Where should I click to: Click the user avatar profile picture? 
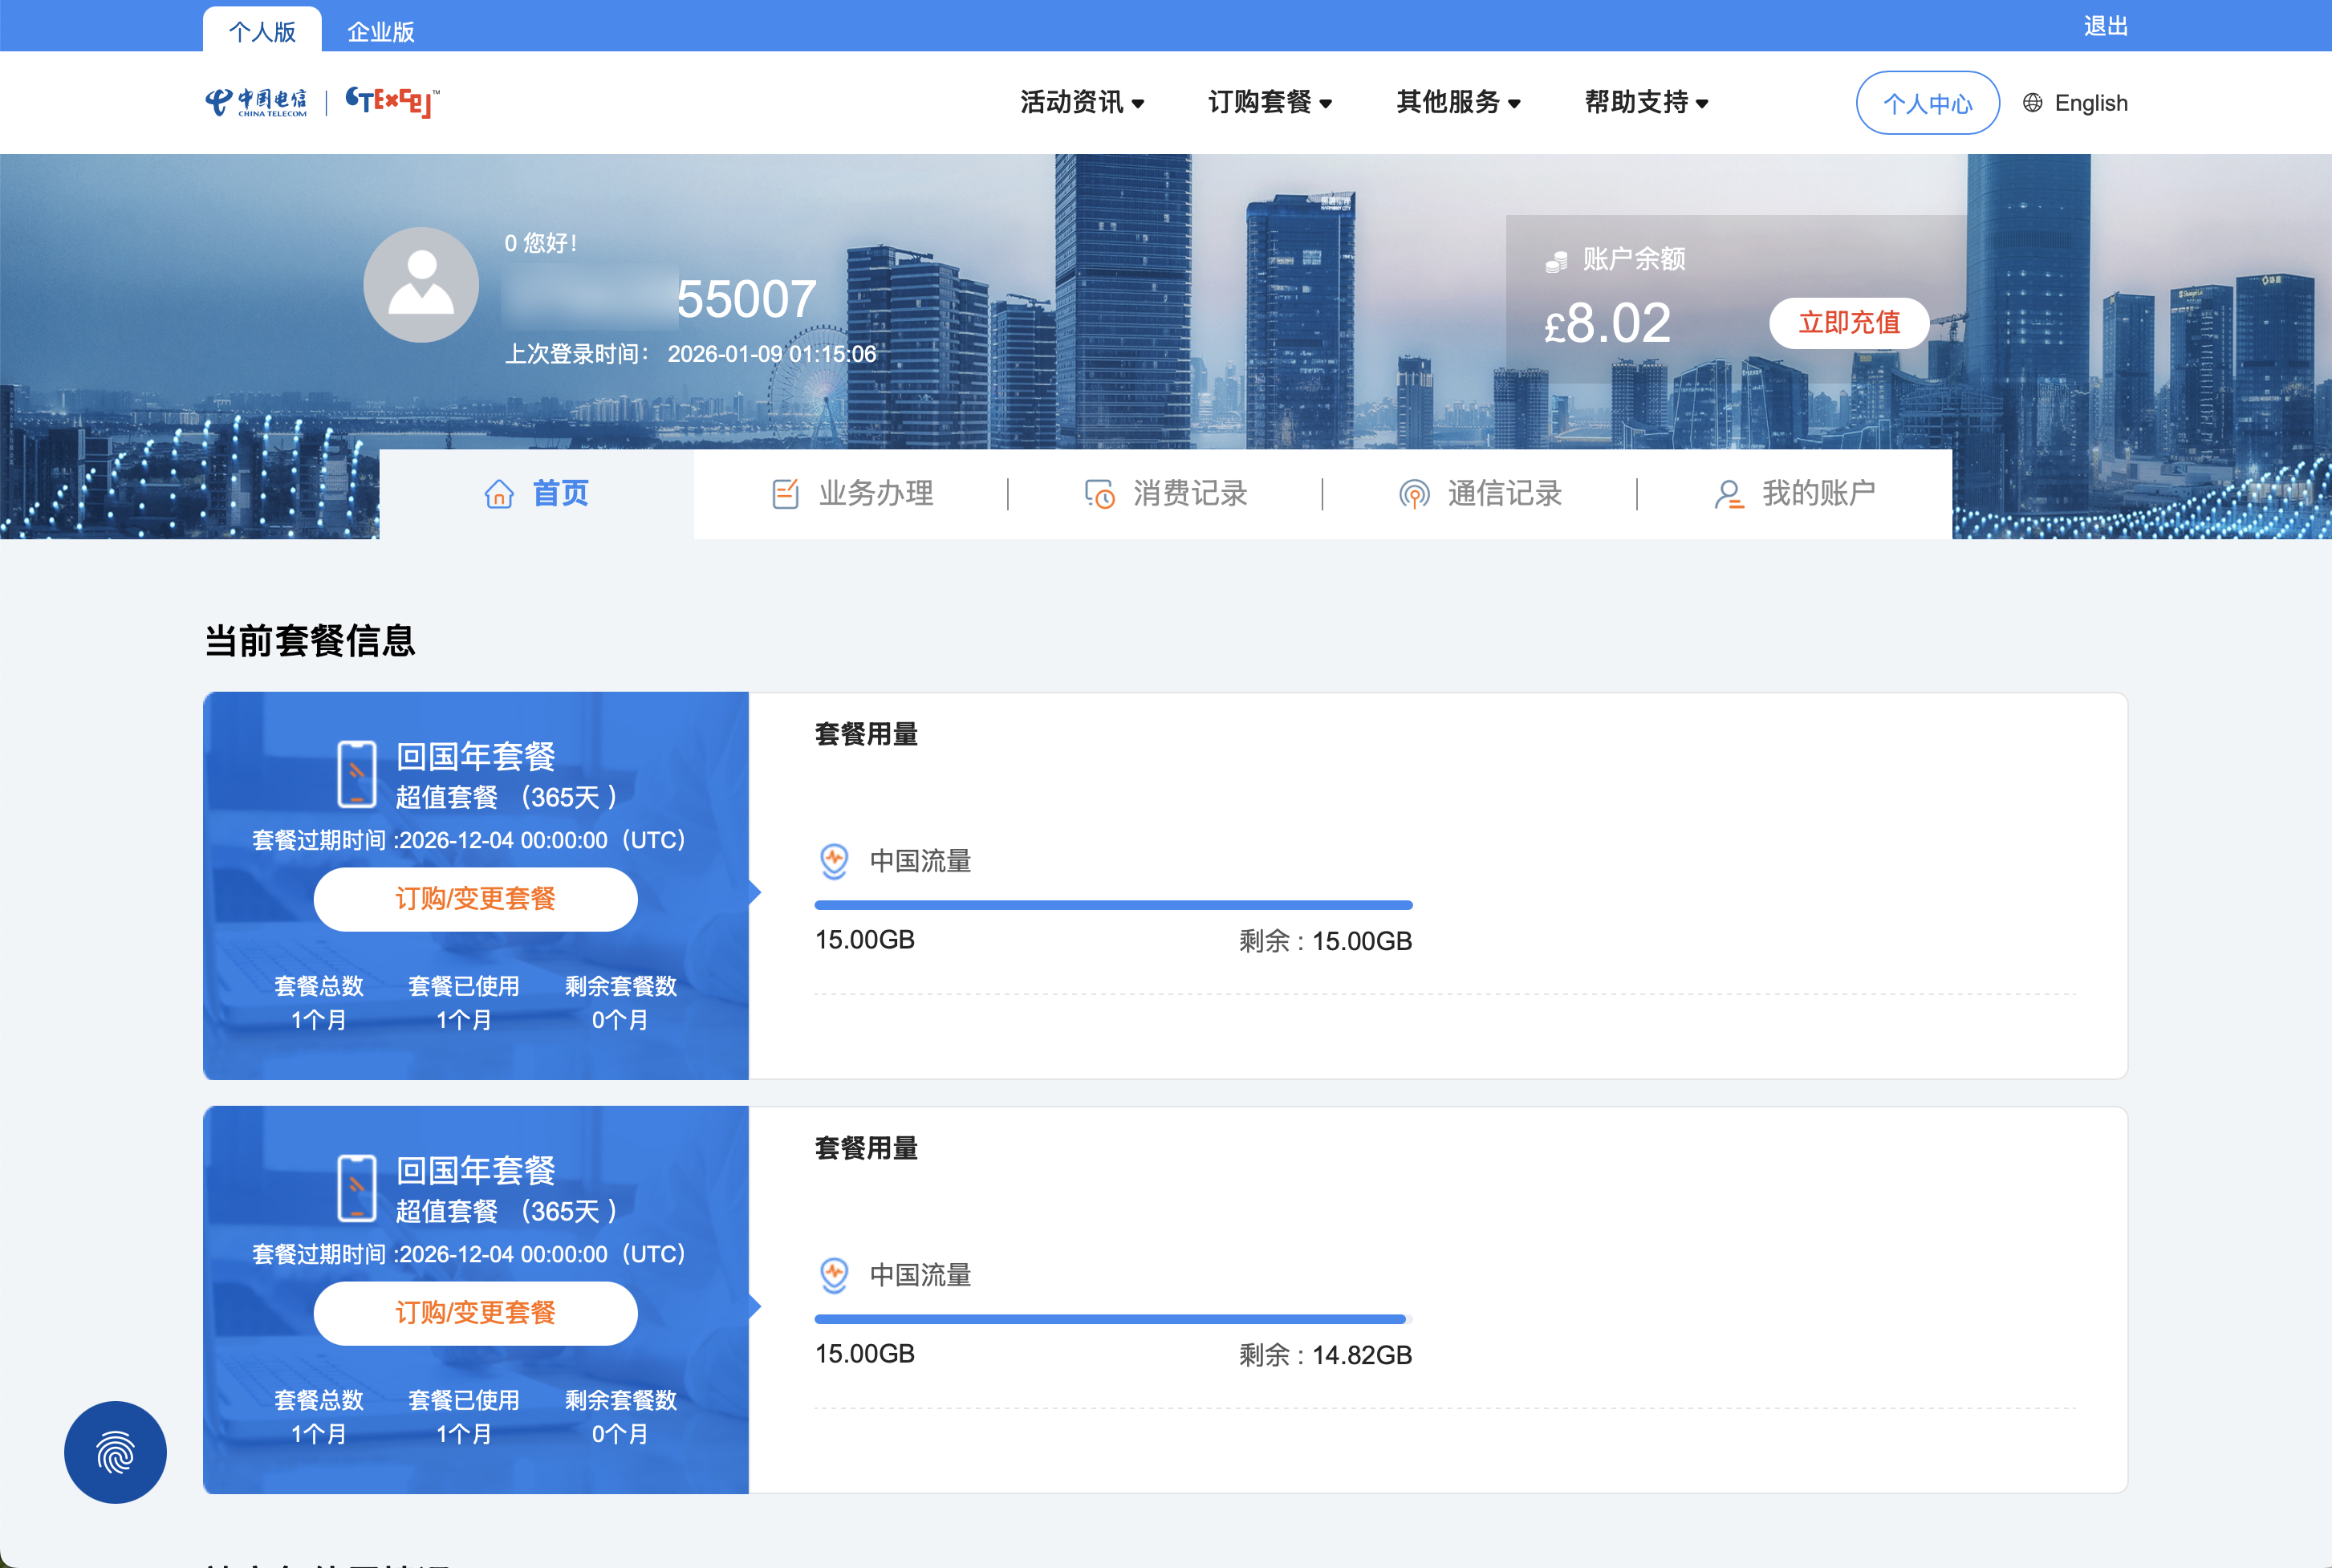(x=421, y=285)
